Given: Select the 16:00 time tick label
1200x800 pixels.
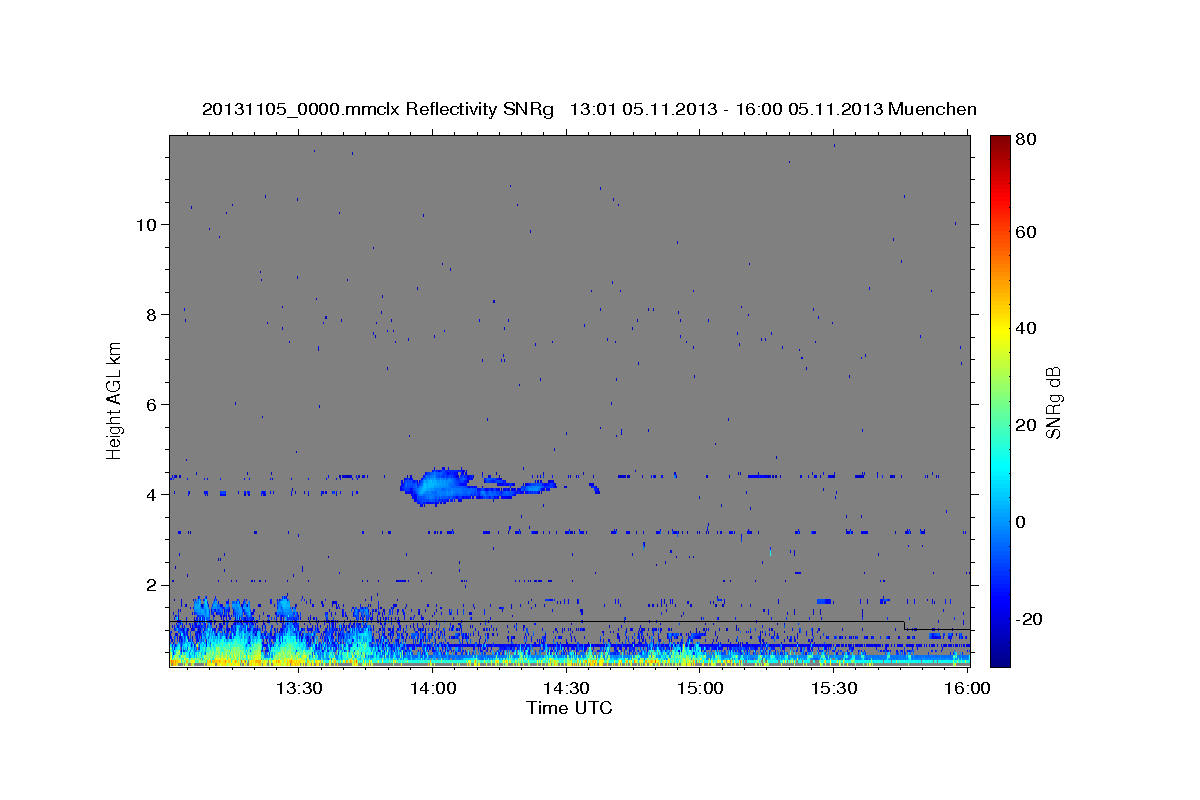Looking at the screenshot, I should pyautogui.click(x=967, y=688).
